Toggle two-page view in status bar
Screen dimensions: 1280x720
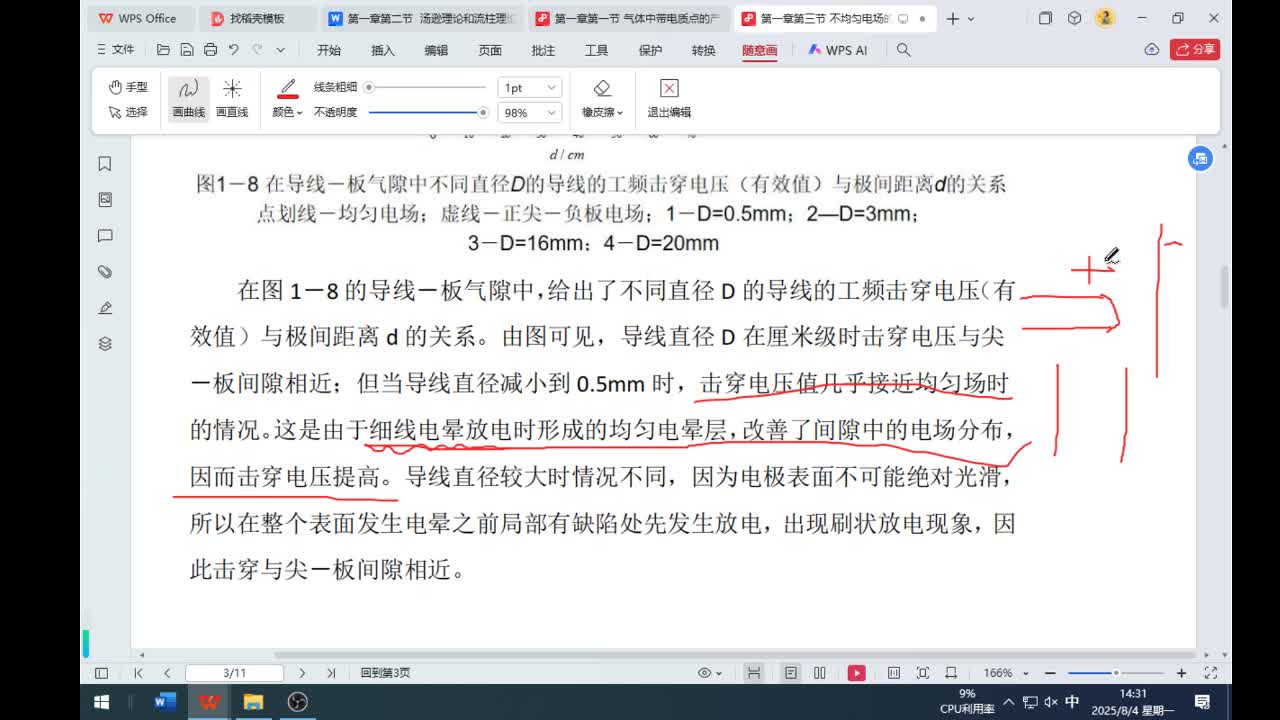click(x=820, y=673)
